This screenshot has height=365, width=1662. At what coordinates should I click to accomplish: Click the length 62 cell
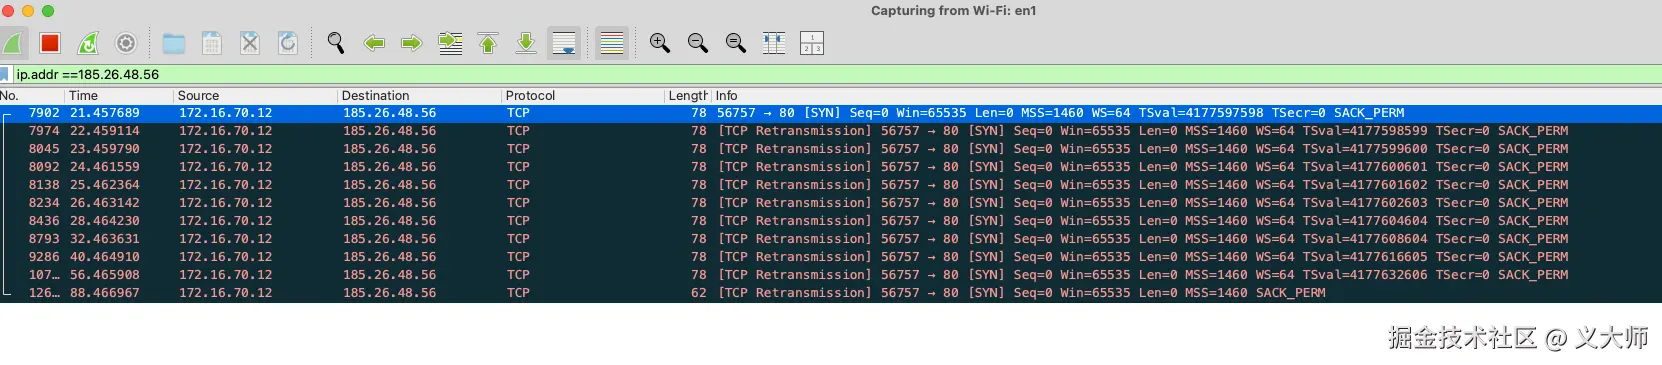pyautogui.click(x=698, y=293)
